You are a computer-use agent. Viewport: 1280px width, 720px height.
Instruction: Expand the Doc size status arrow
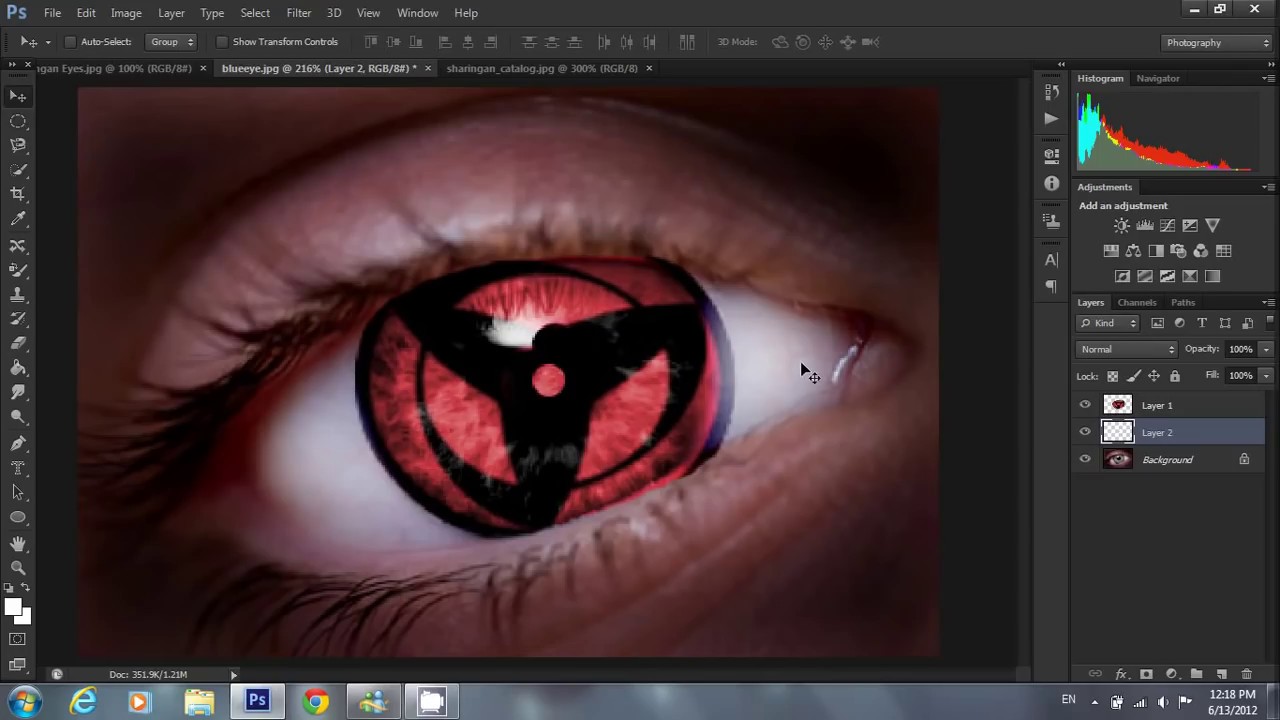pos(234,675)
